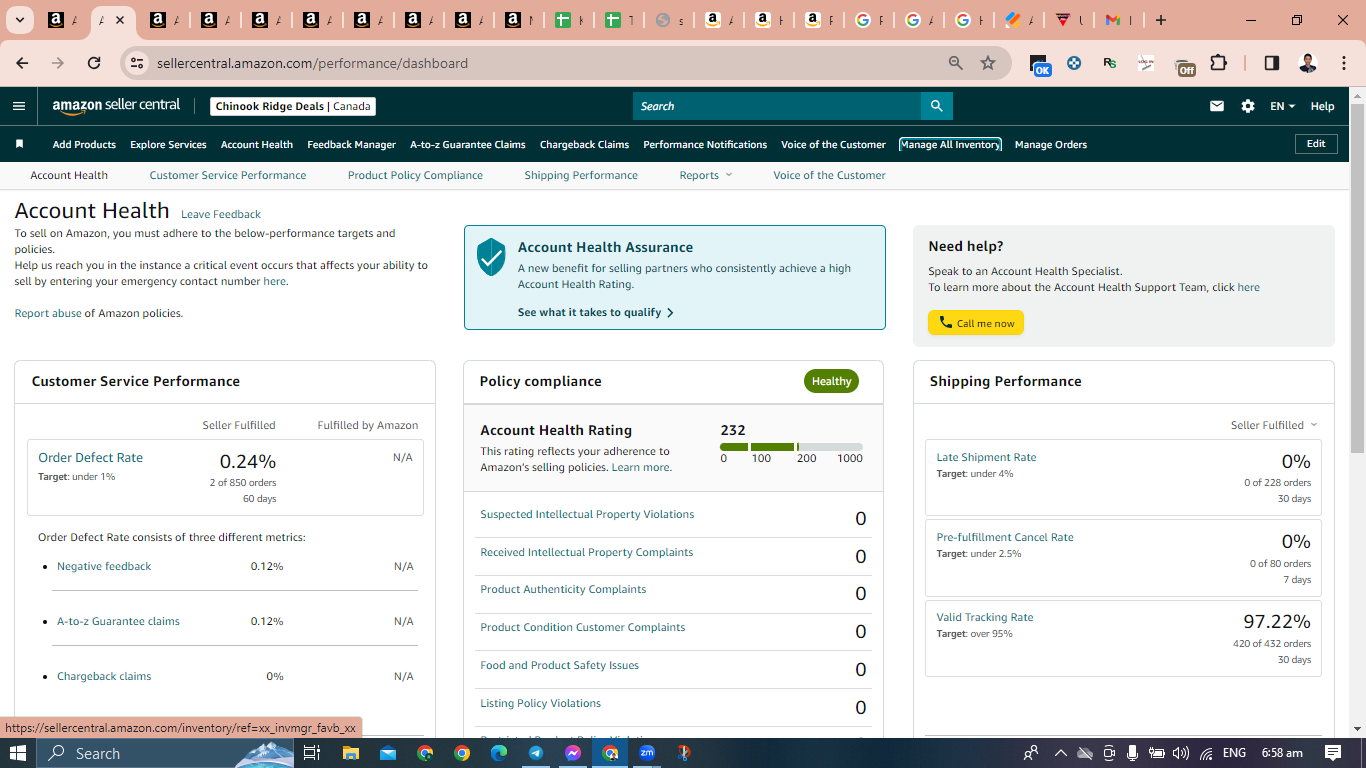
Task: Open the Valid Tracking Rate link
Action: [x=985, y=617]
